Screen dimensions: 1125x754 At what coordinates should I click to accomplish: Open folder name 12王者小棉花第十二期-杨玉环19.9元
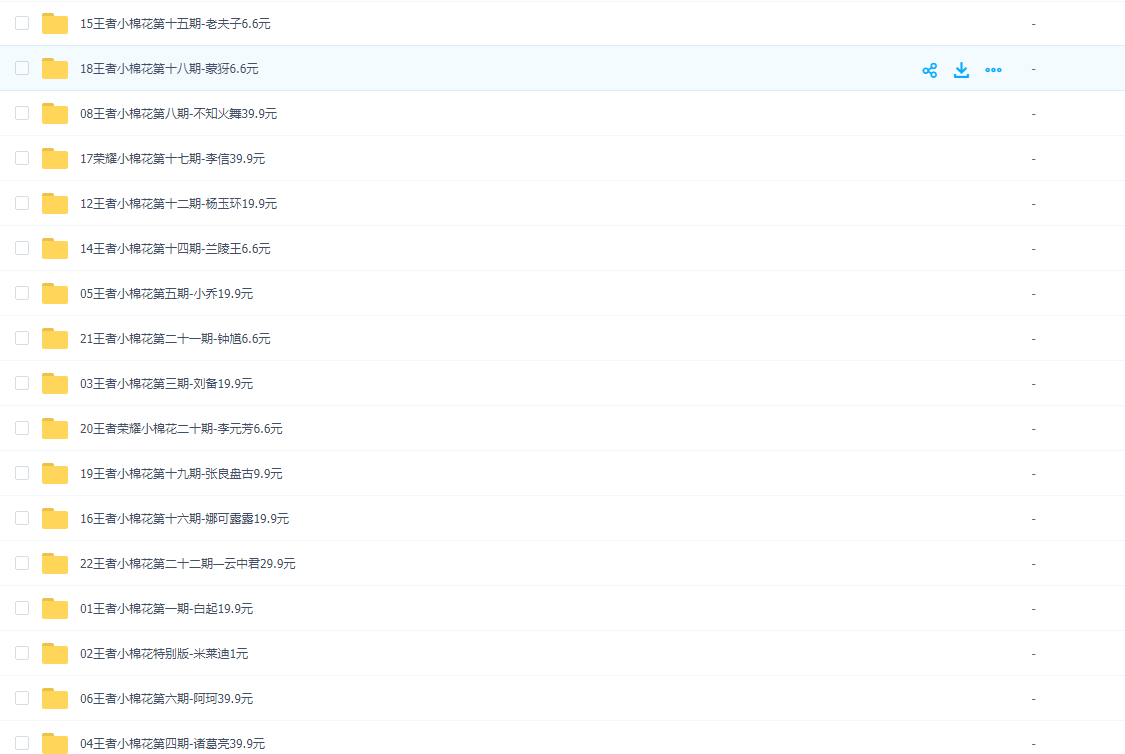[179, 204]
